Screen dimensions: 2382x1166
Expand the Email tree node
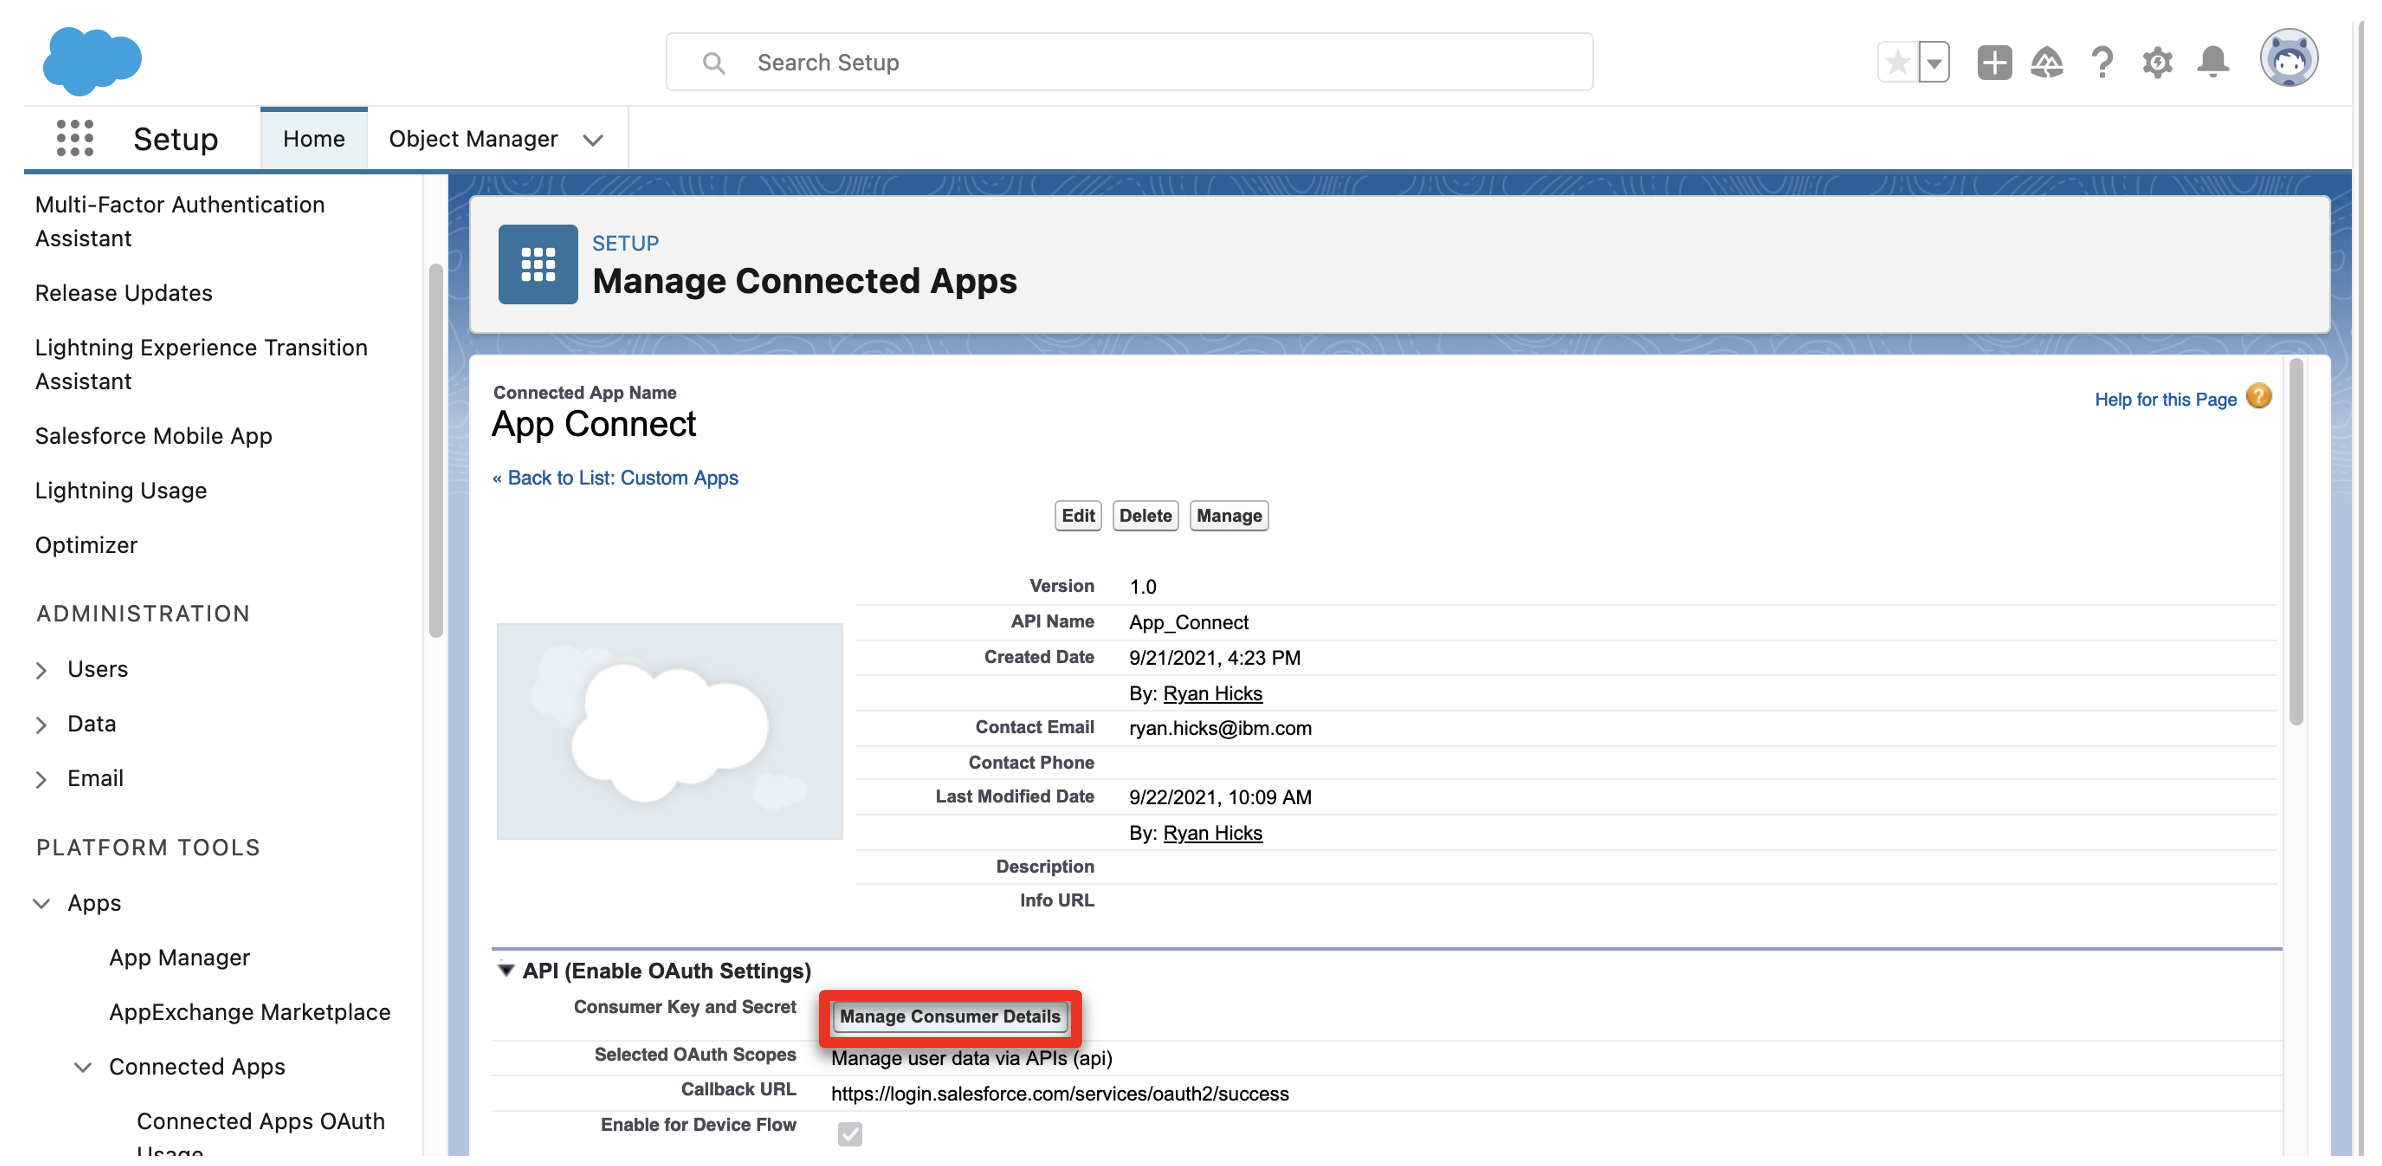[x=41, y=779]
